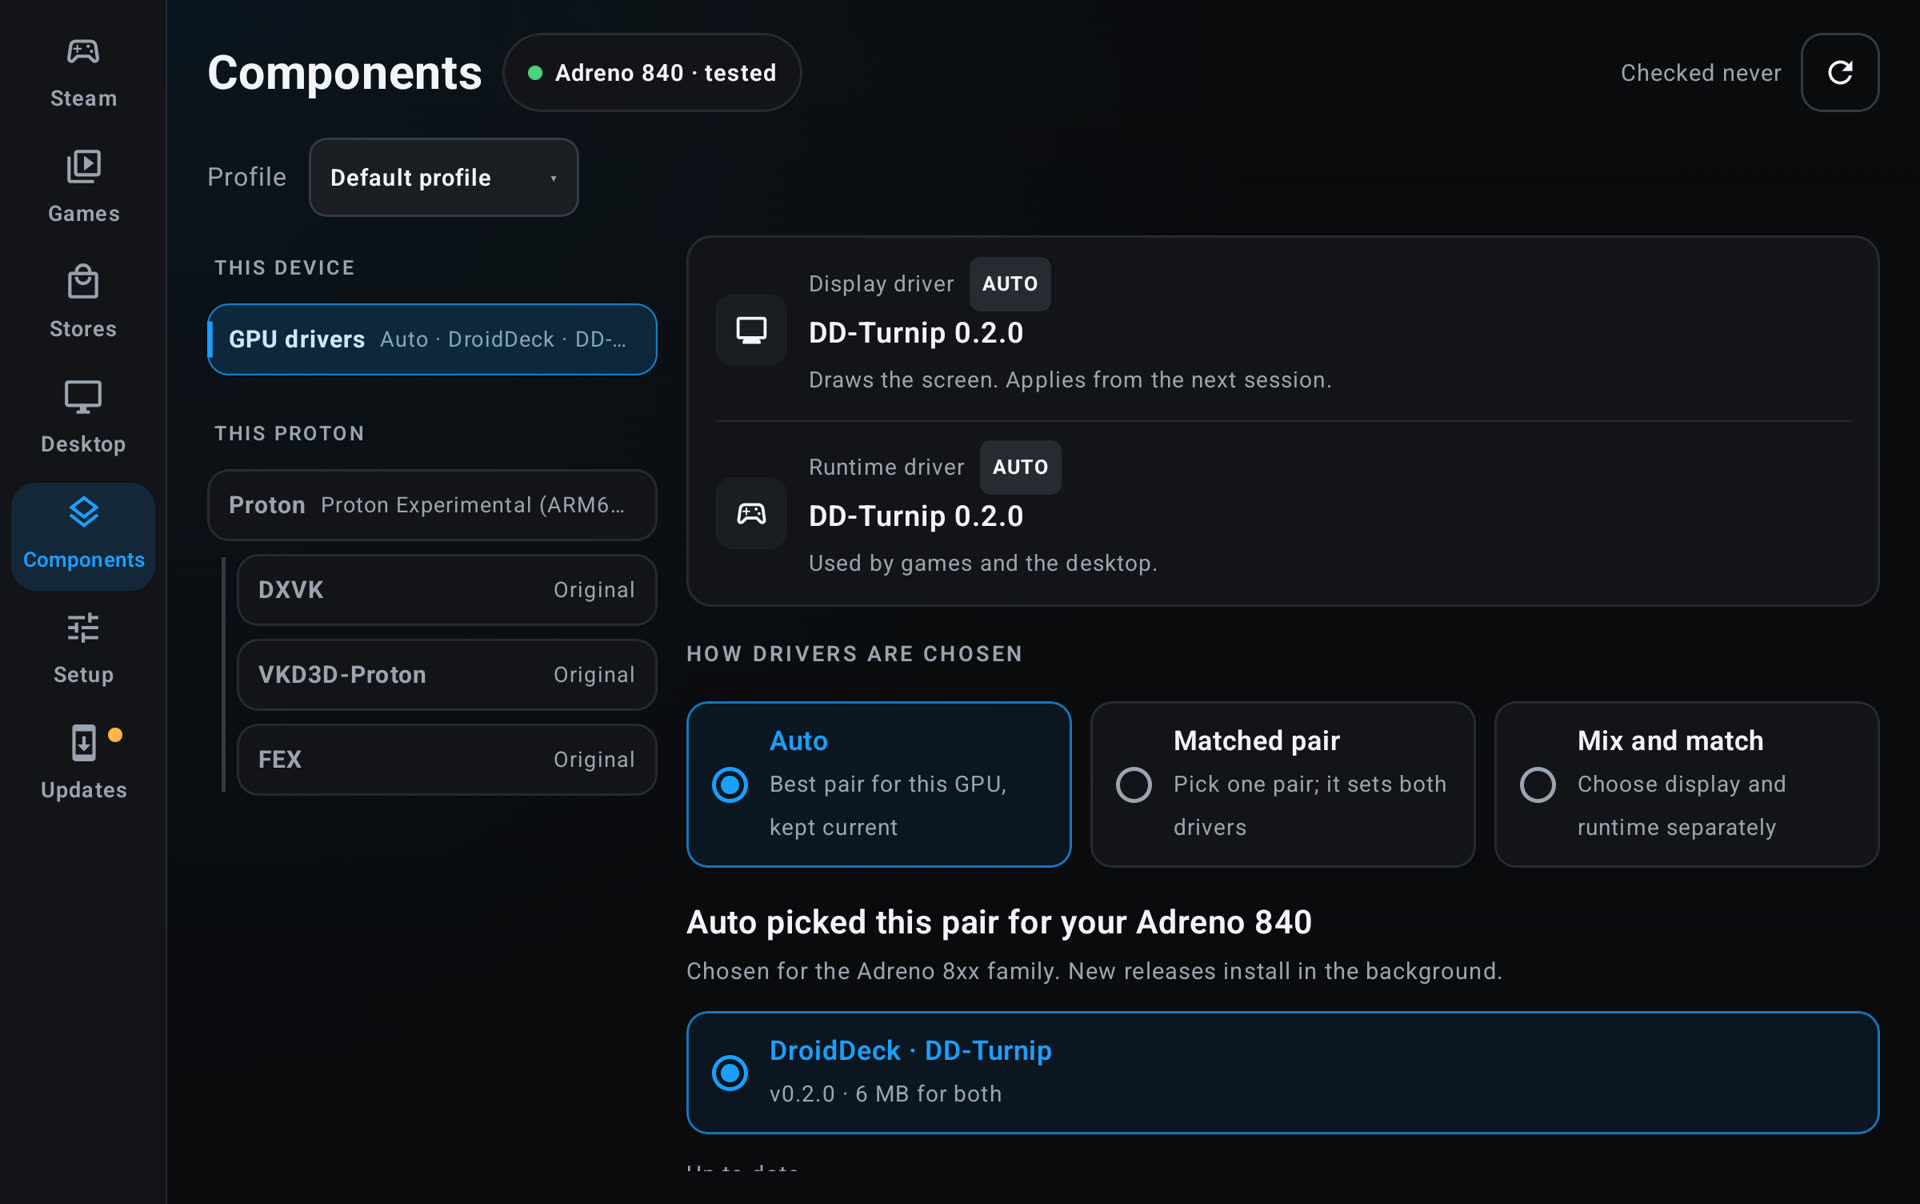Click the Components page heading

(345, 73)
